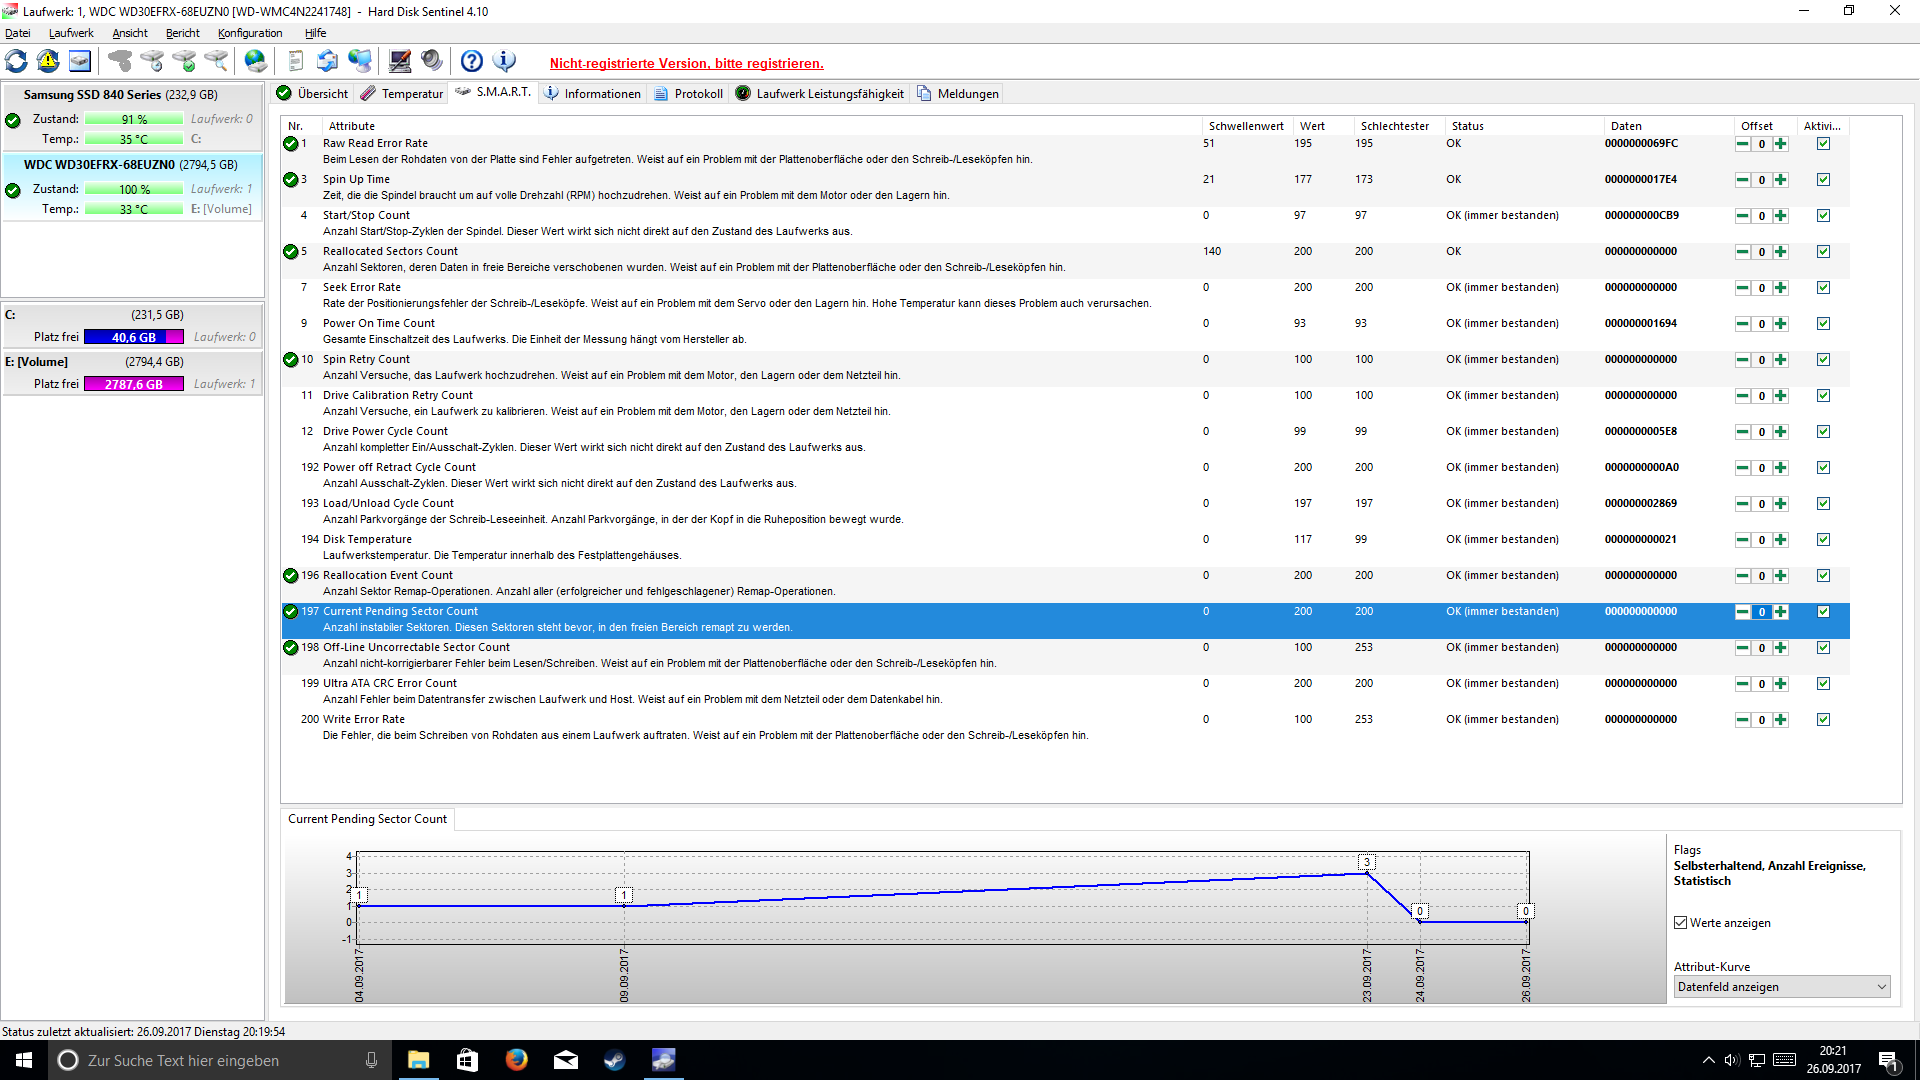Click the refresh-with-warning toolbar icon
1920x1080 pixels.
point(48,62)
